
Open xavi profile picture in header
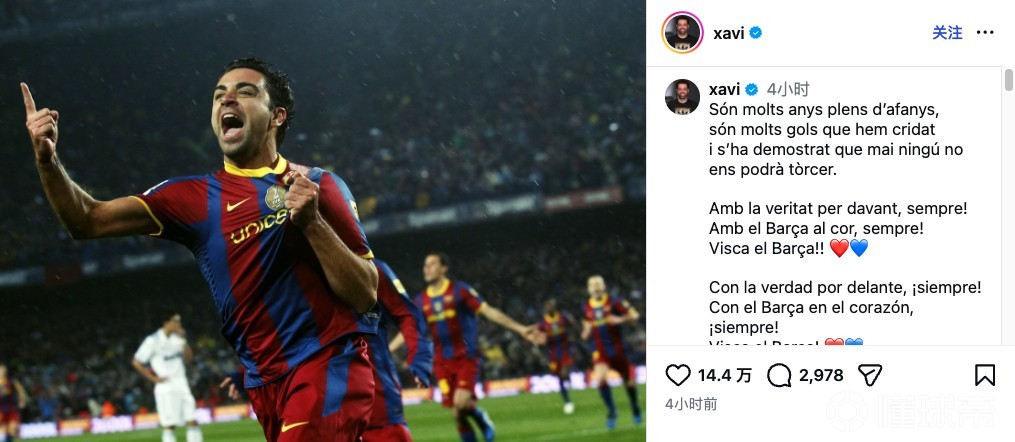[x=682, y=32]
